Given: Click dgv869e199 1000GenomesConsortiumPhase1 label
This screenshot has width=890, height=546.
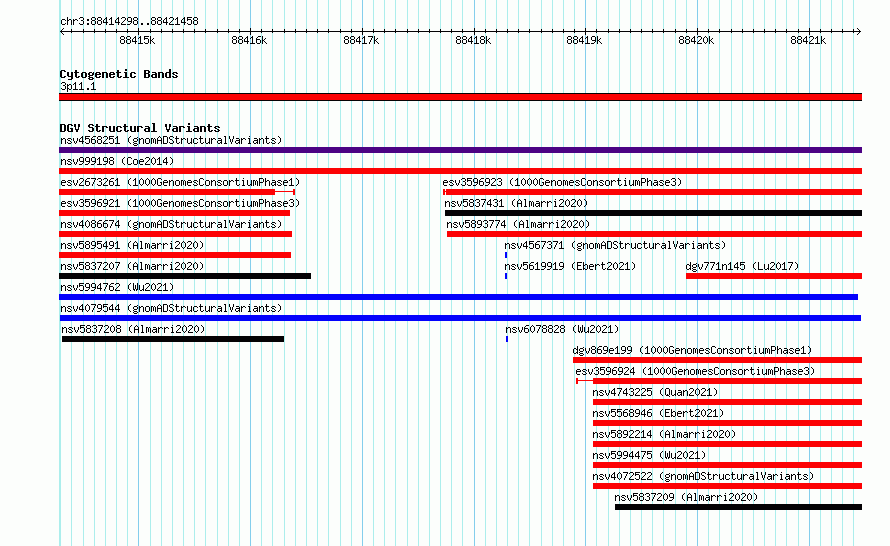Looking at the screenshot, I should (692, 350).
